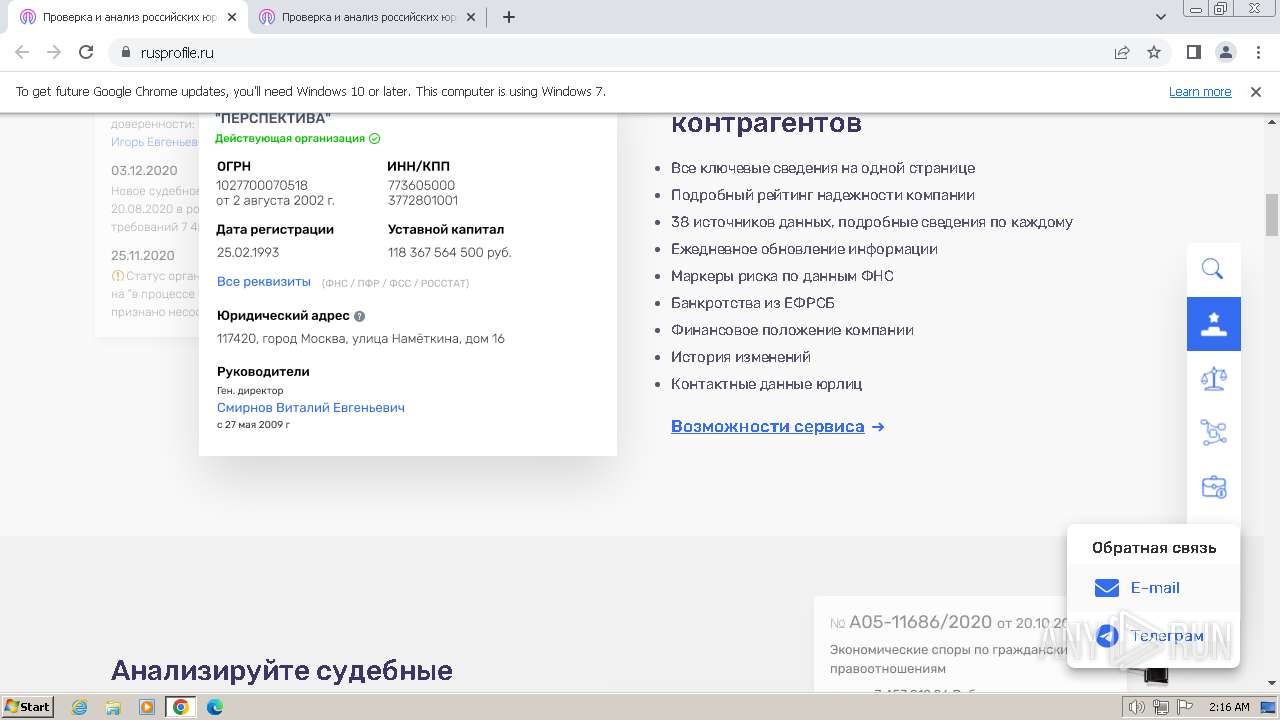Open the Windows Start button
1280x720 pixels.
[x=28, y=707]
